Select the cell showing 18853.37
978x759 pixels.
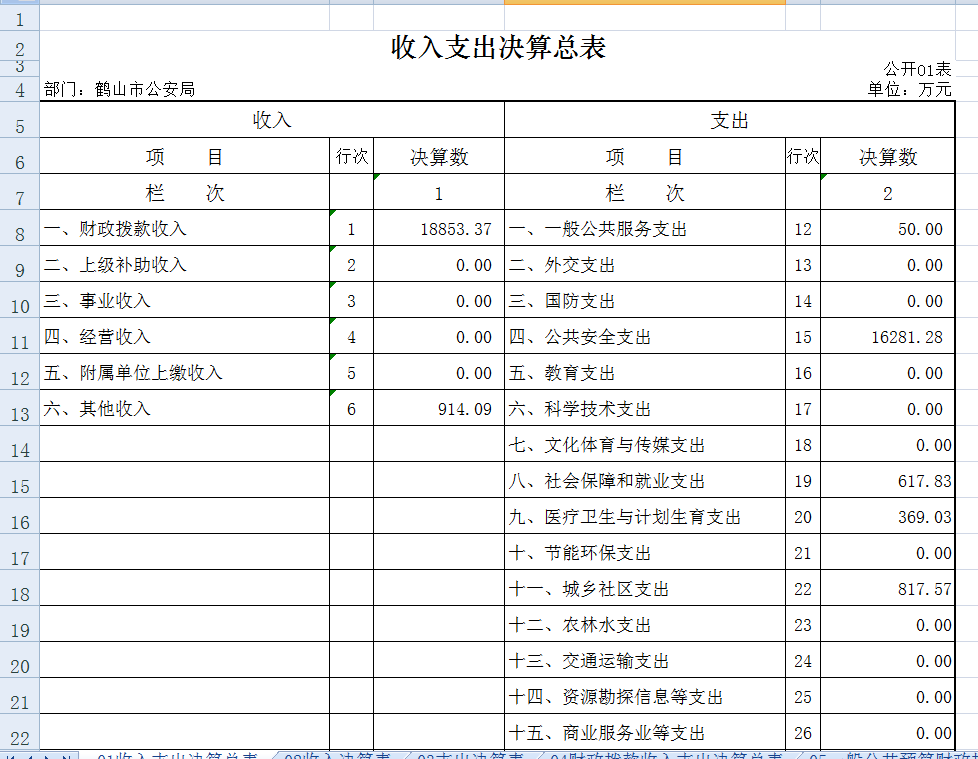click(438, 228)
